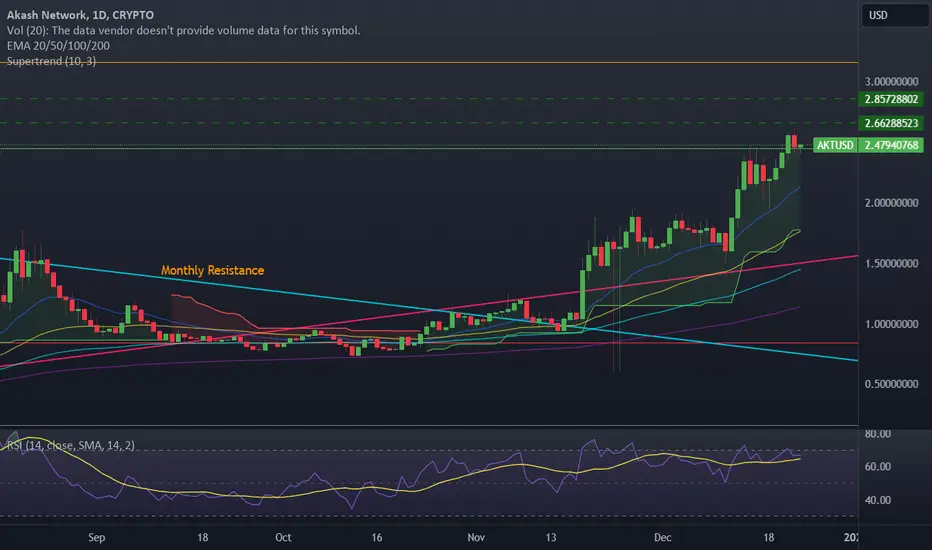The width and height of the screenshot is (932, 550).
Task: Click the 1.00000000 price axis value
Action: 891,324
